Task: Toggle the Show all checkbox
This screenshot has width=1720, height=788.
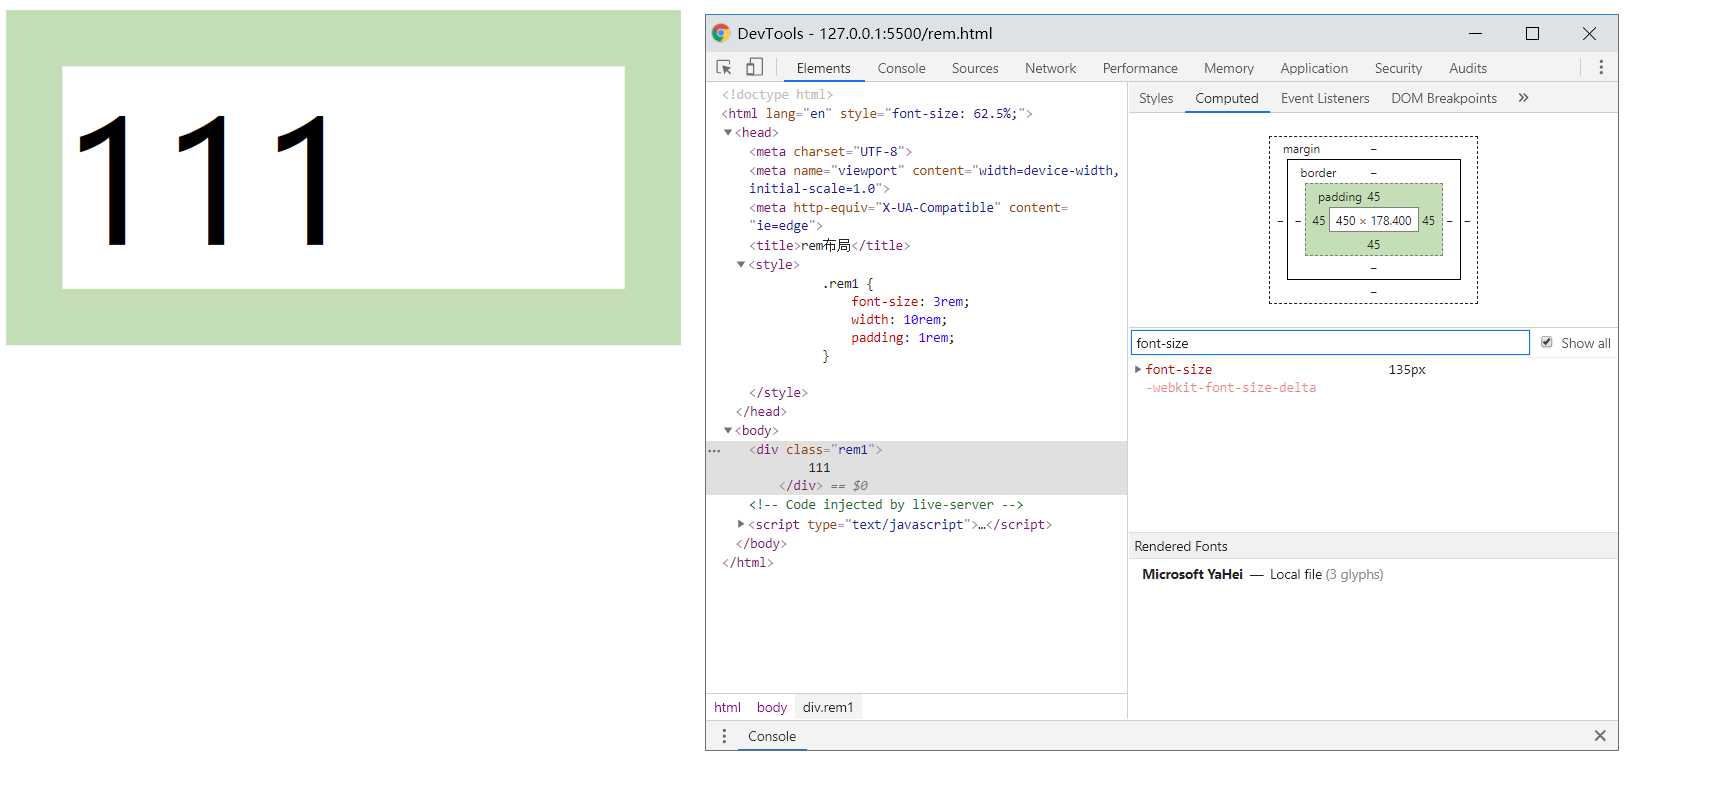Action: point(1546,342)
